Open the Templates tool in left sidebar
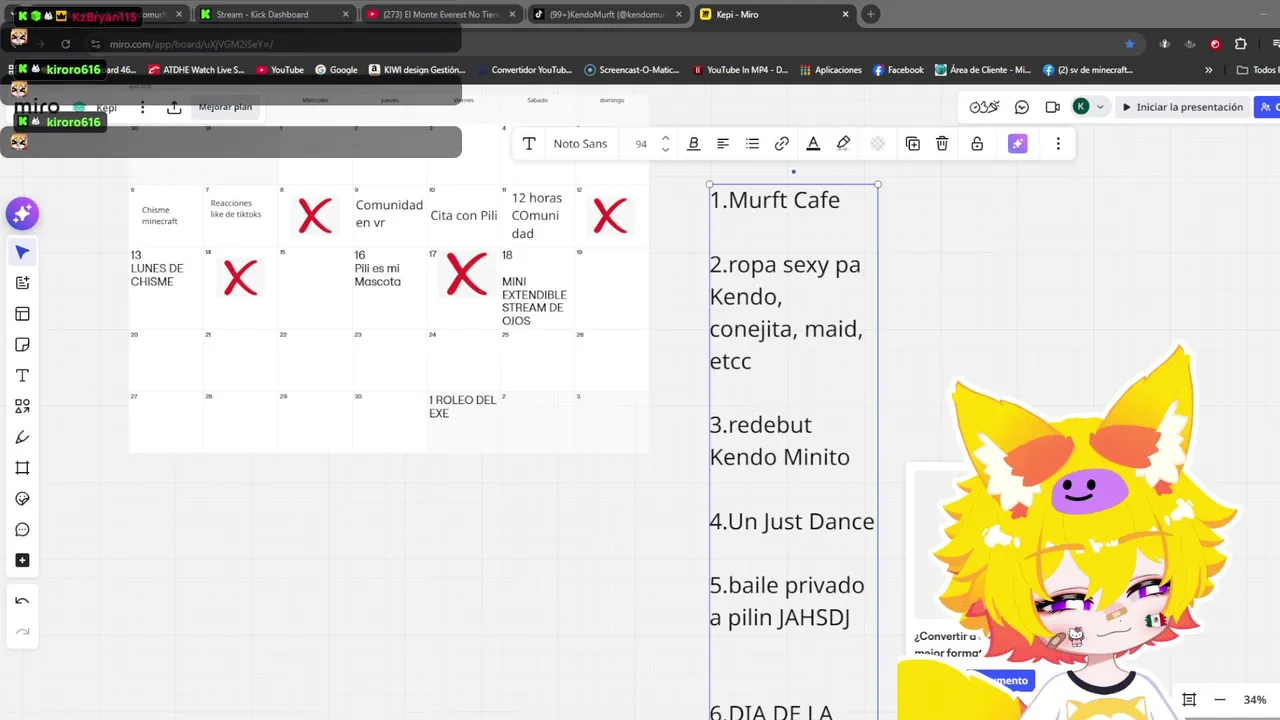 point(22,314)
